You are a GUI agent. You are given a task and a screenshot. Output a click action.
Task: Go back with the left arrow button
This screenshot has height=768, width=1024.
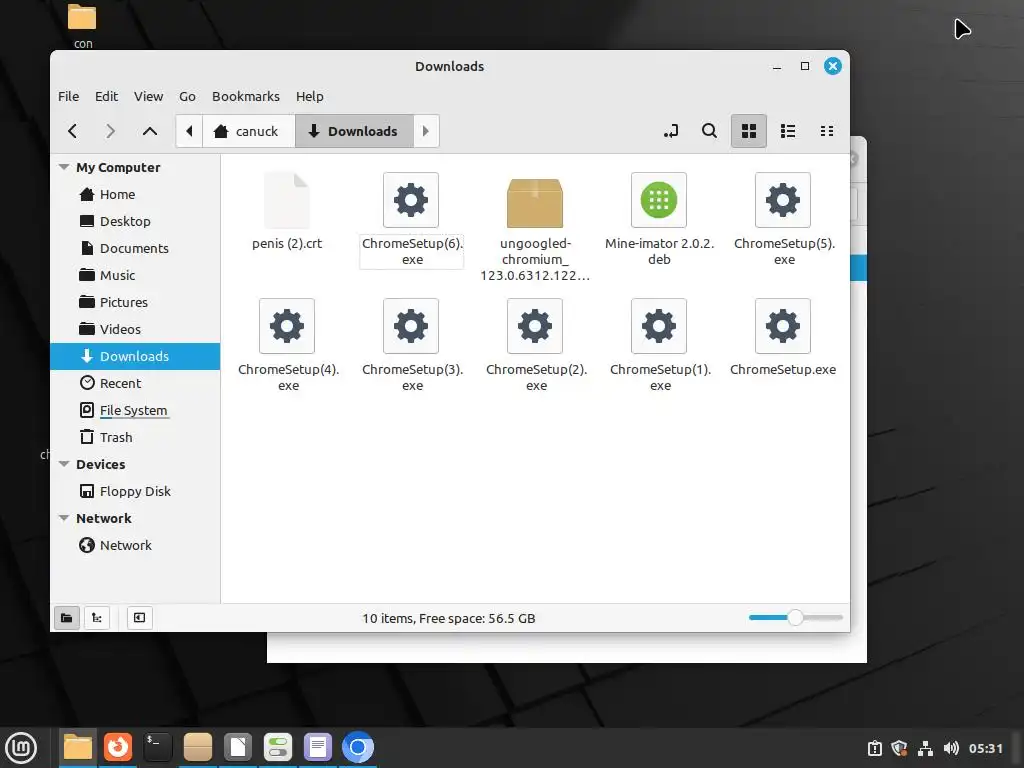coord(72,131)
